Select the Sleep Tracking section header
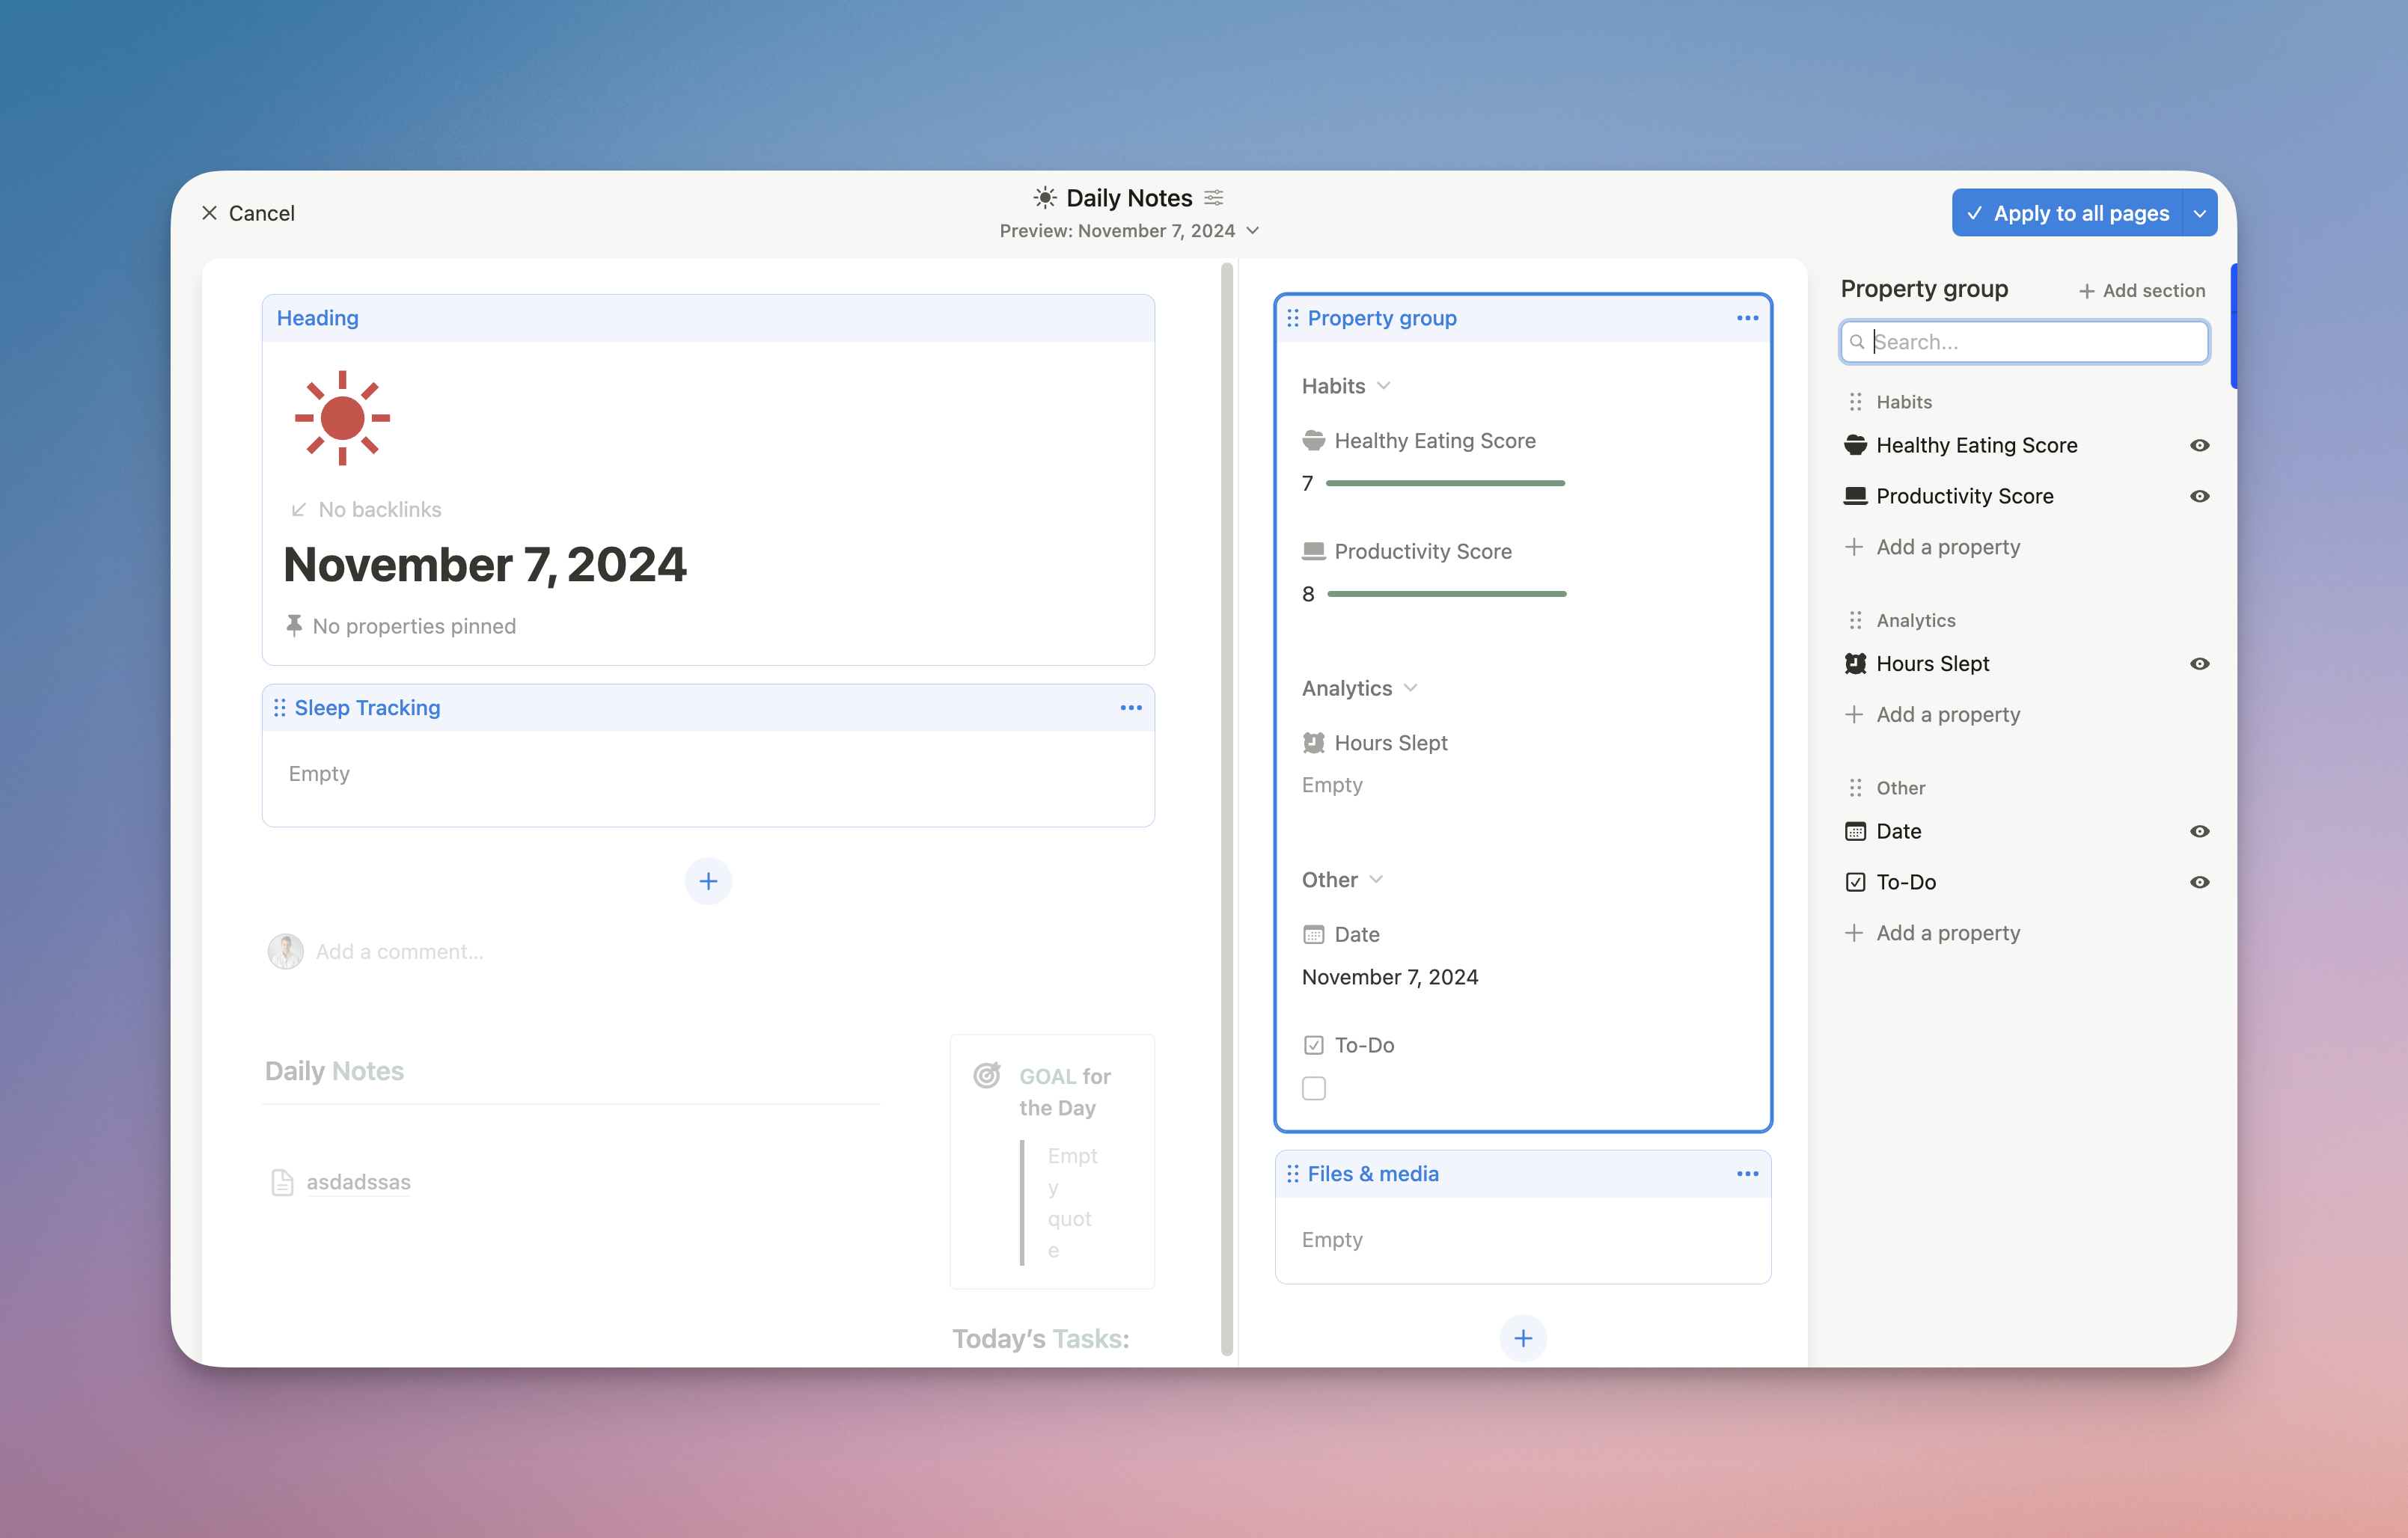The height and width of the screenshot is (1538, 2408). 708,708
